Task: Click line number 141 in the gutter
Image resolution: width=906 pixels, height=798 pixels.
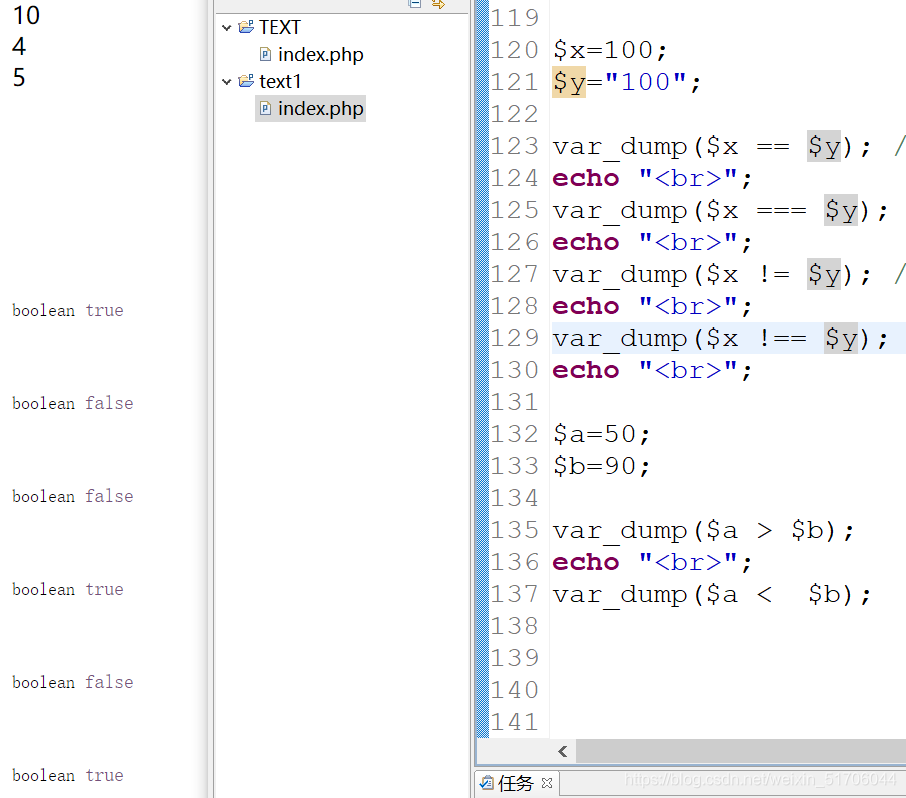Action: 514,722
